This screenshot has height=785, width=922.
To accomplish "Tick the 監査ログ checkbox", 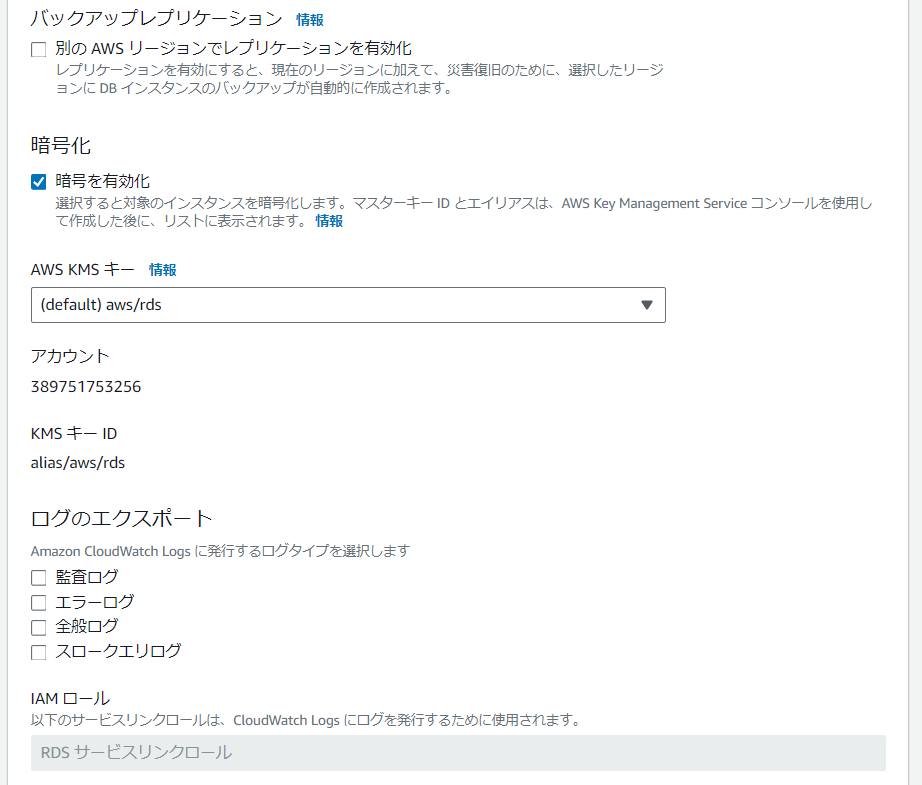I will 39,578.
